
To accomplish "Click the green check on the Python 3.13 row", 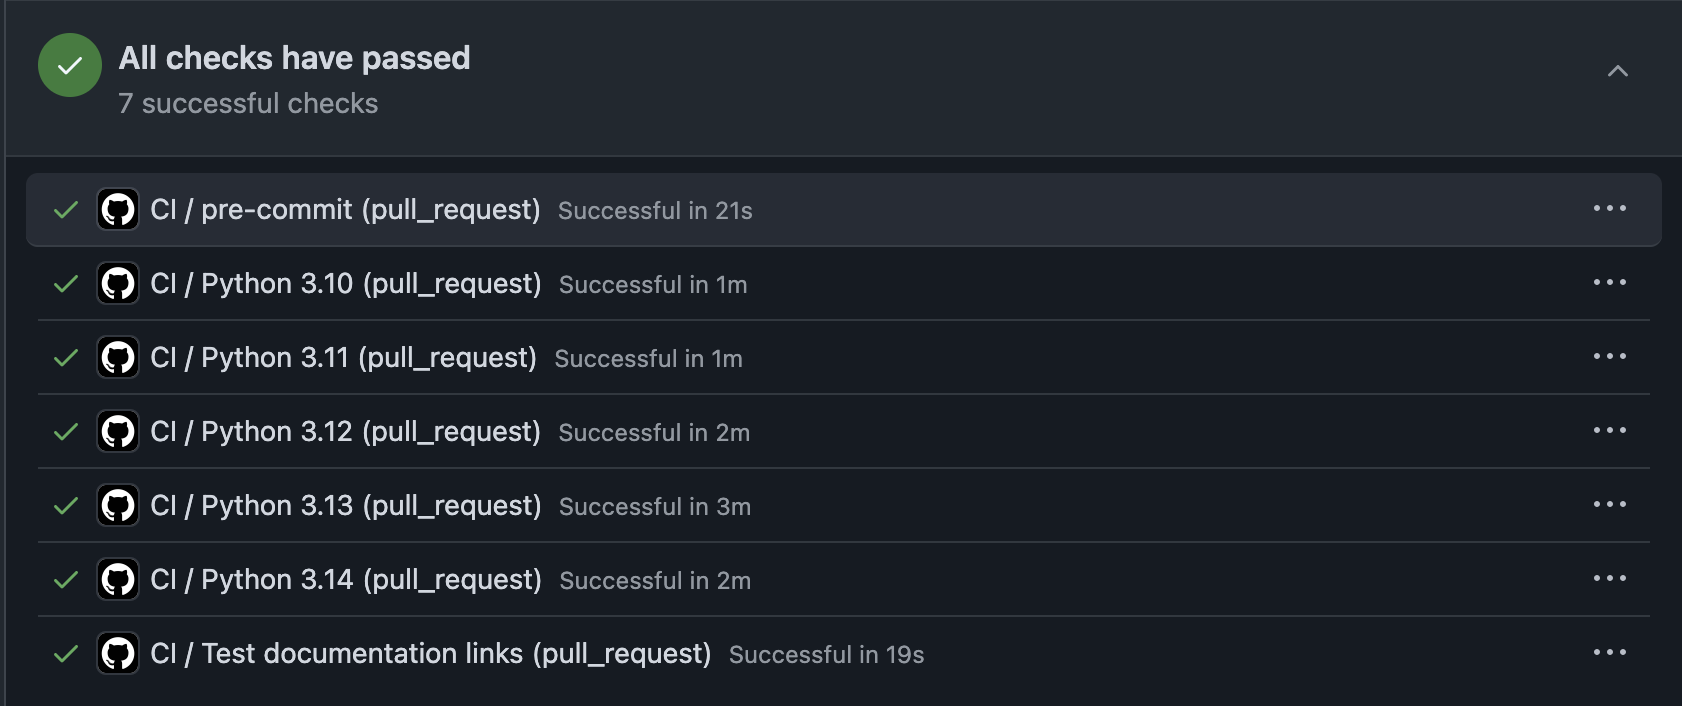I will [x=64, y=505].
